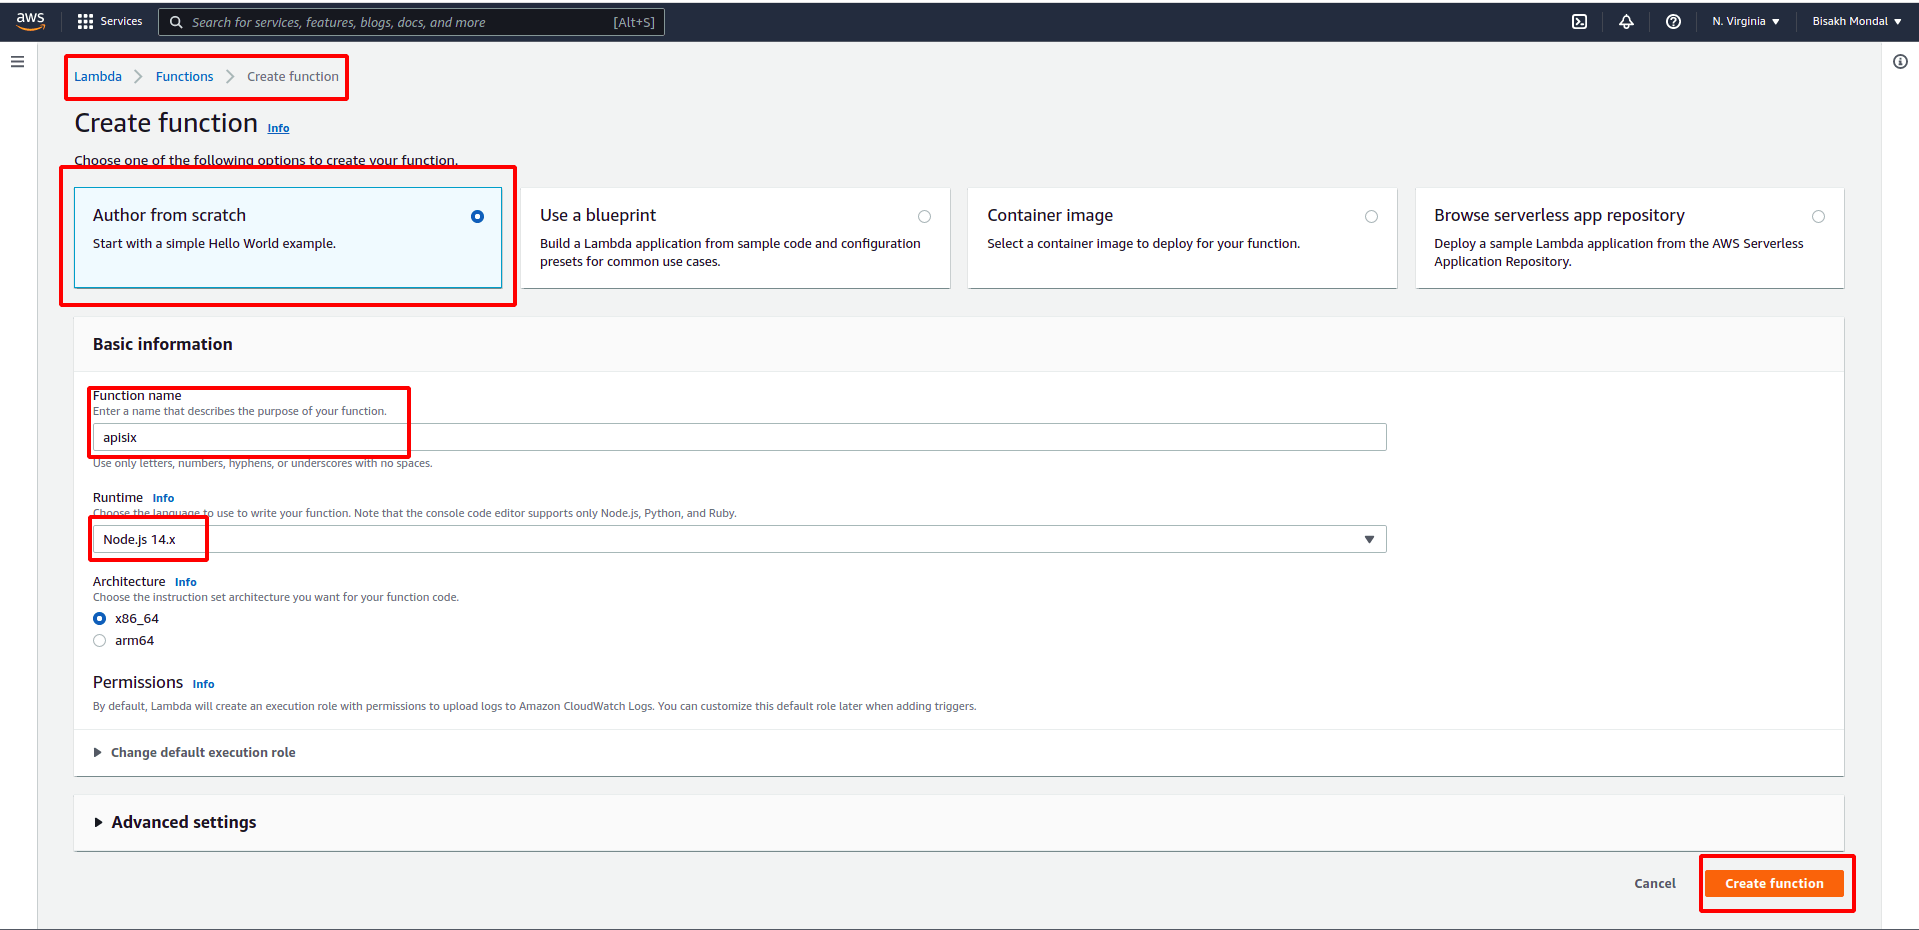Open the help question mark icon

click(1673, 21)
